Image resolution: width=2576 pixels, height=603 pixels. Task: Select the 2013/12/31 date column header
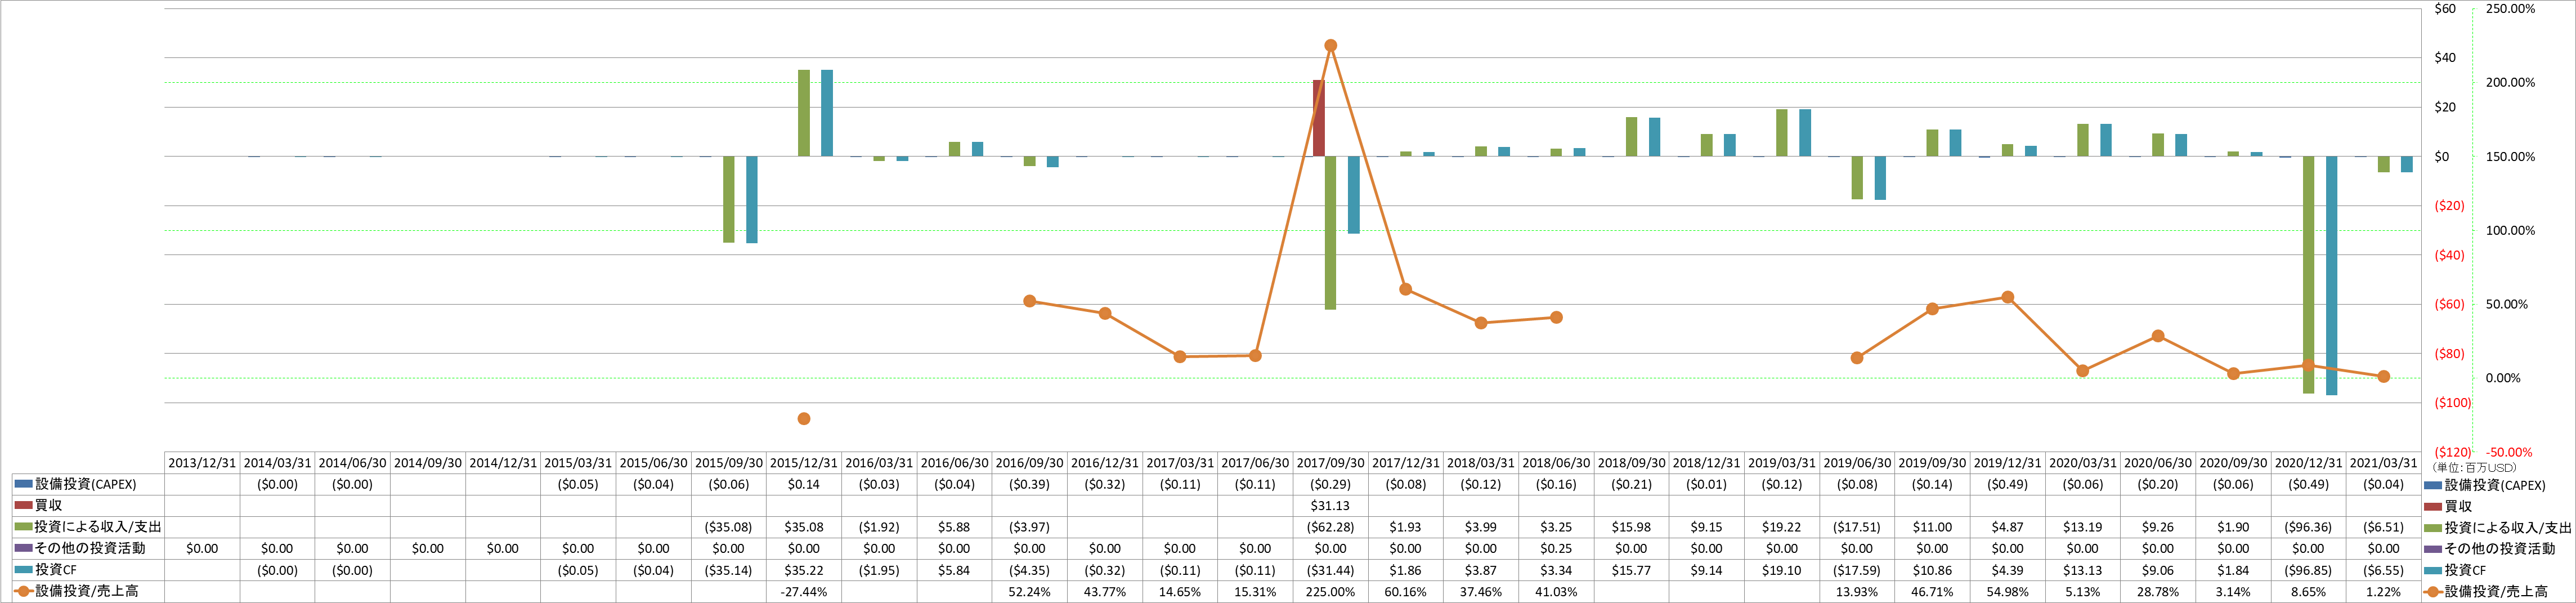click(x=202, y=463)
